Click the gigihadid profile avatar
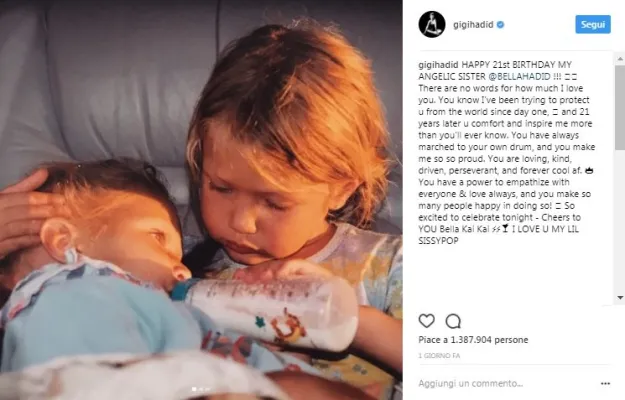625x400 pixels. (x=432, y=24)
